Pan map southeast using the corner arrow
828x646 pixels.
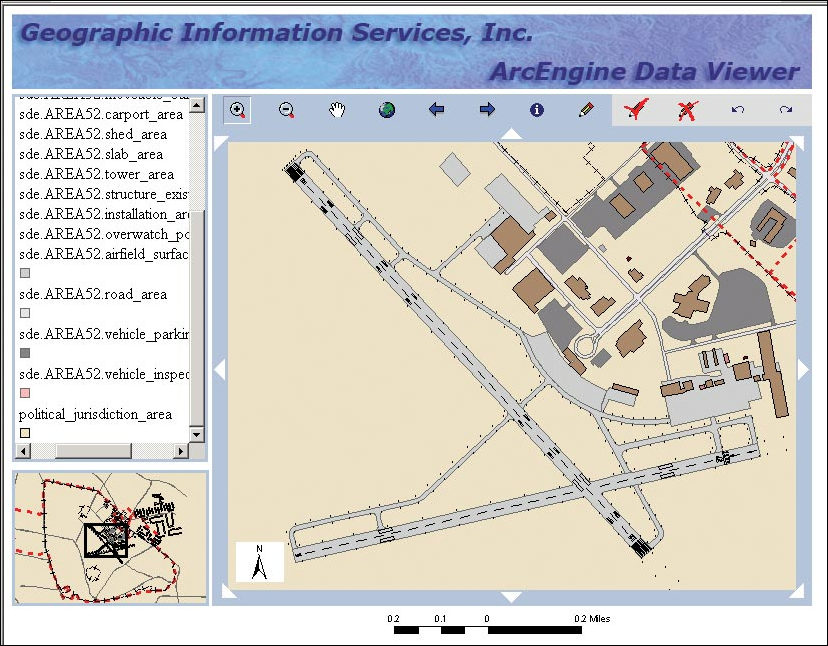pyautogui.click(x=797, y=591)
